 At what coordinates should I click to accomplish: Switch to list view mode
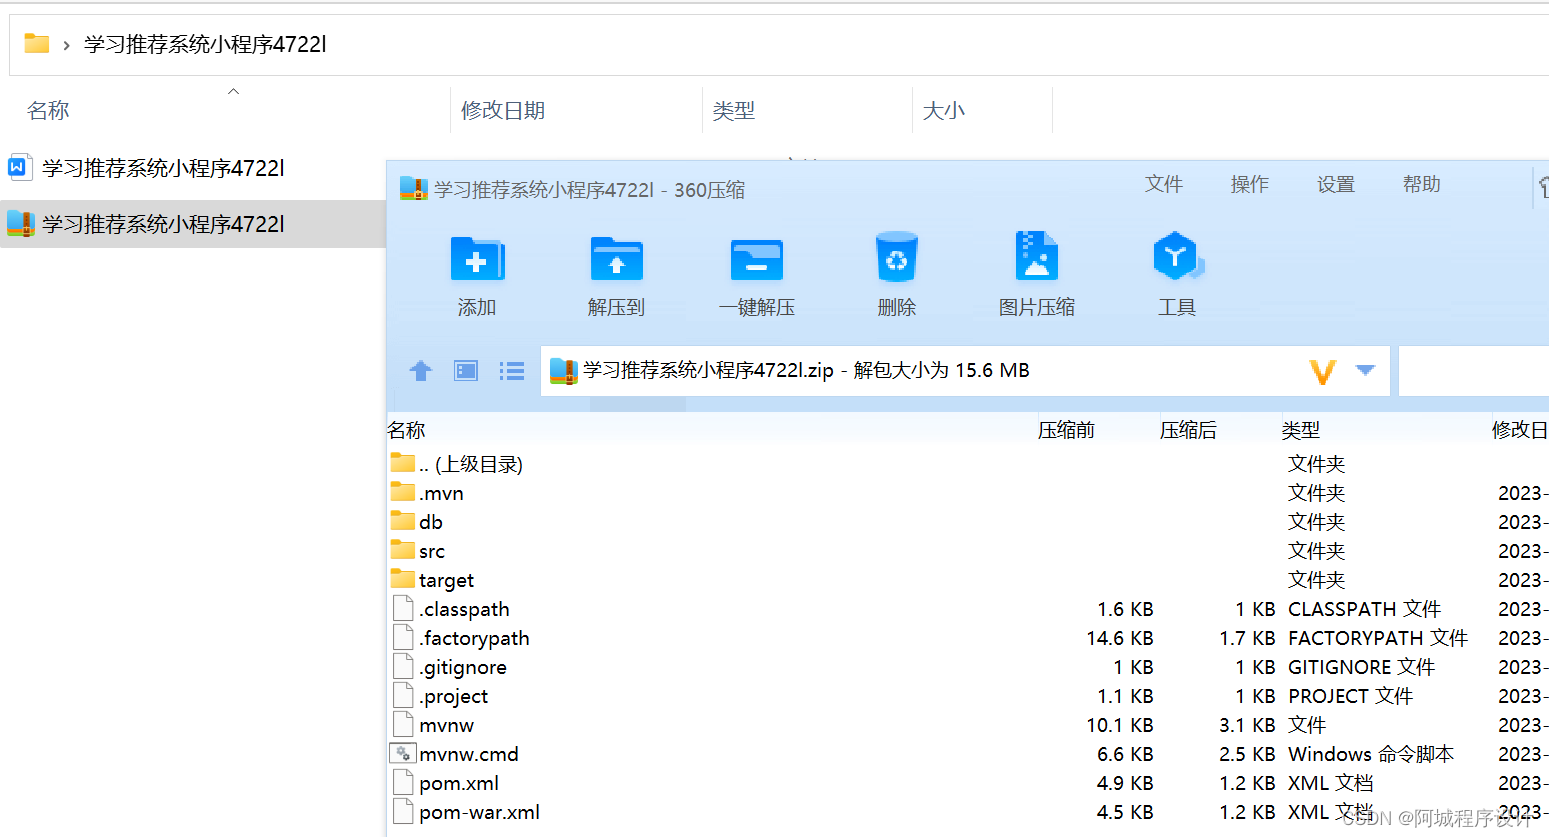pos(511,370)
